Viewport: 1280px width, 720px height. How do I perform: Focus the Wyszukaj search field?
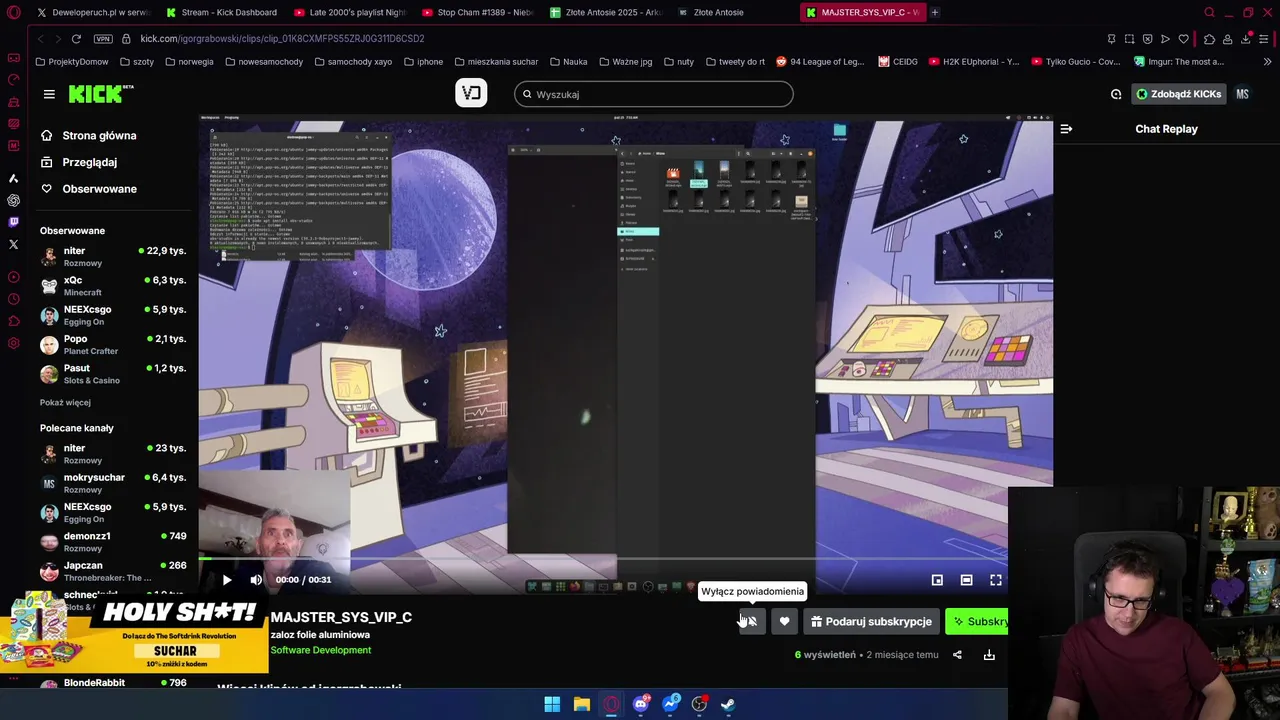click(654, 94)
